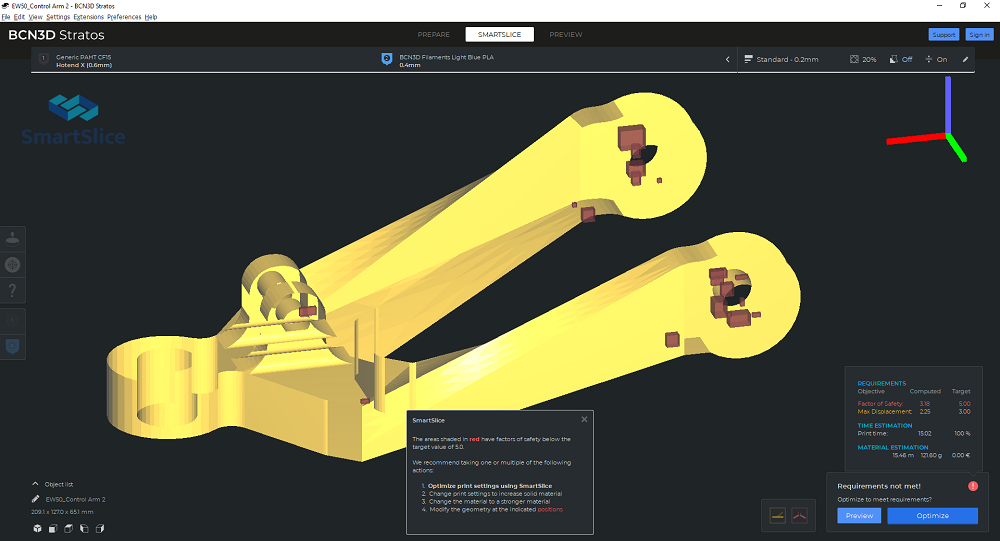Viewport: 1000px width, 541px height.
Task: Click the red 'positions' link
Action: tap(550, 509)
